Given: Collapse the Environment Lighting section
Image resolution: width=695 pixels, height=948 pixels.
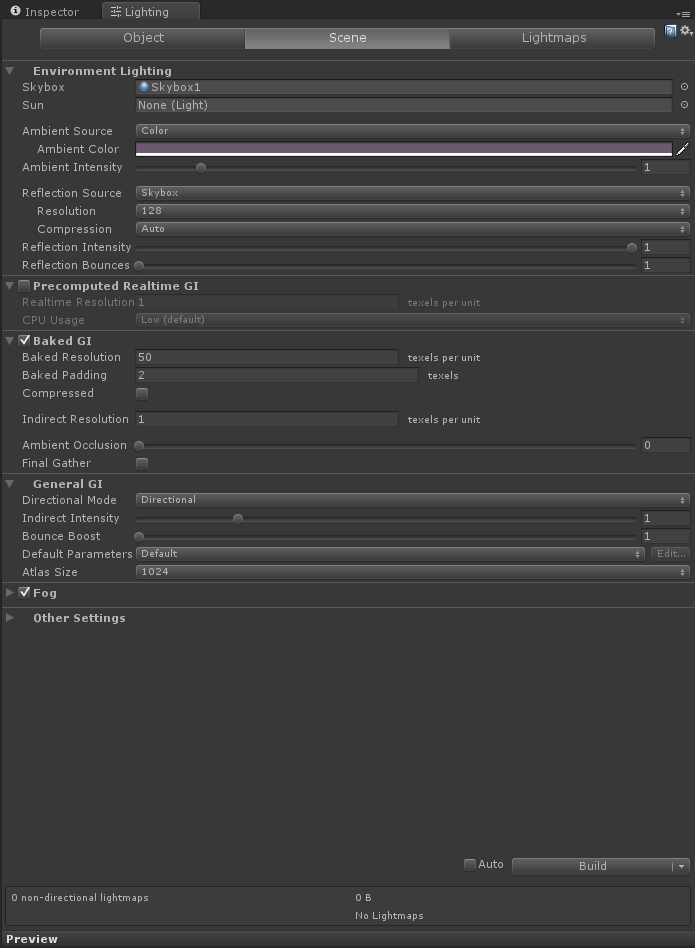Looking at the screenshot, I should point(9,71).
